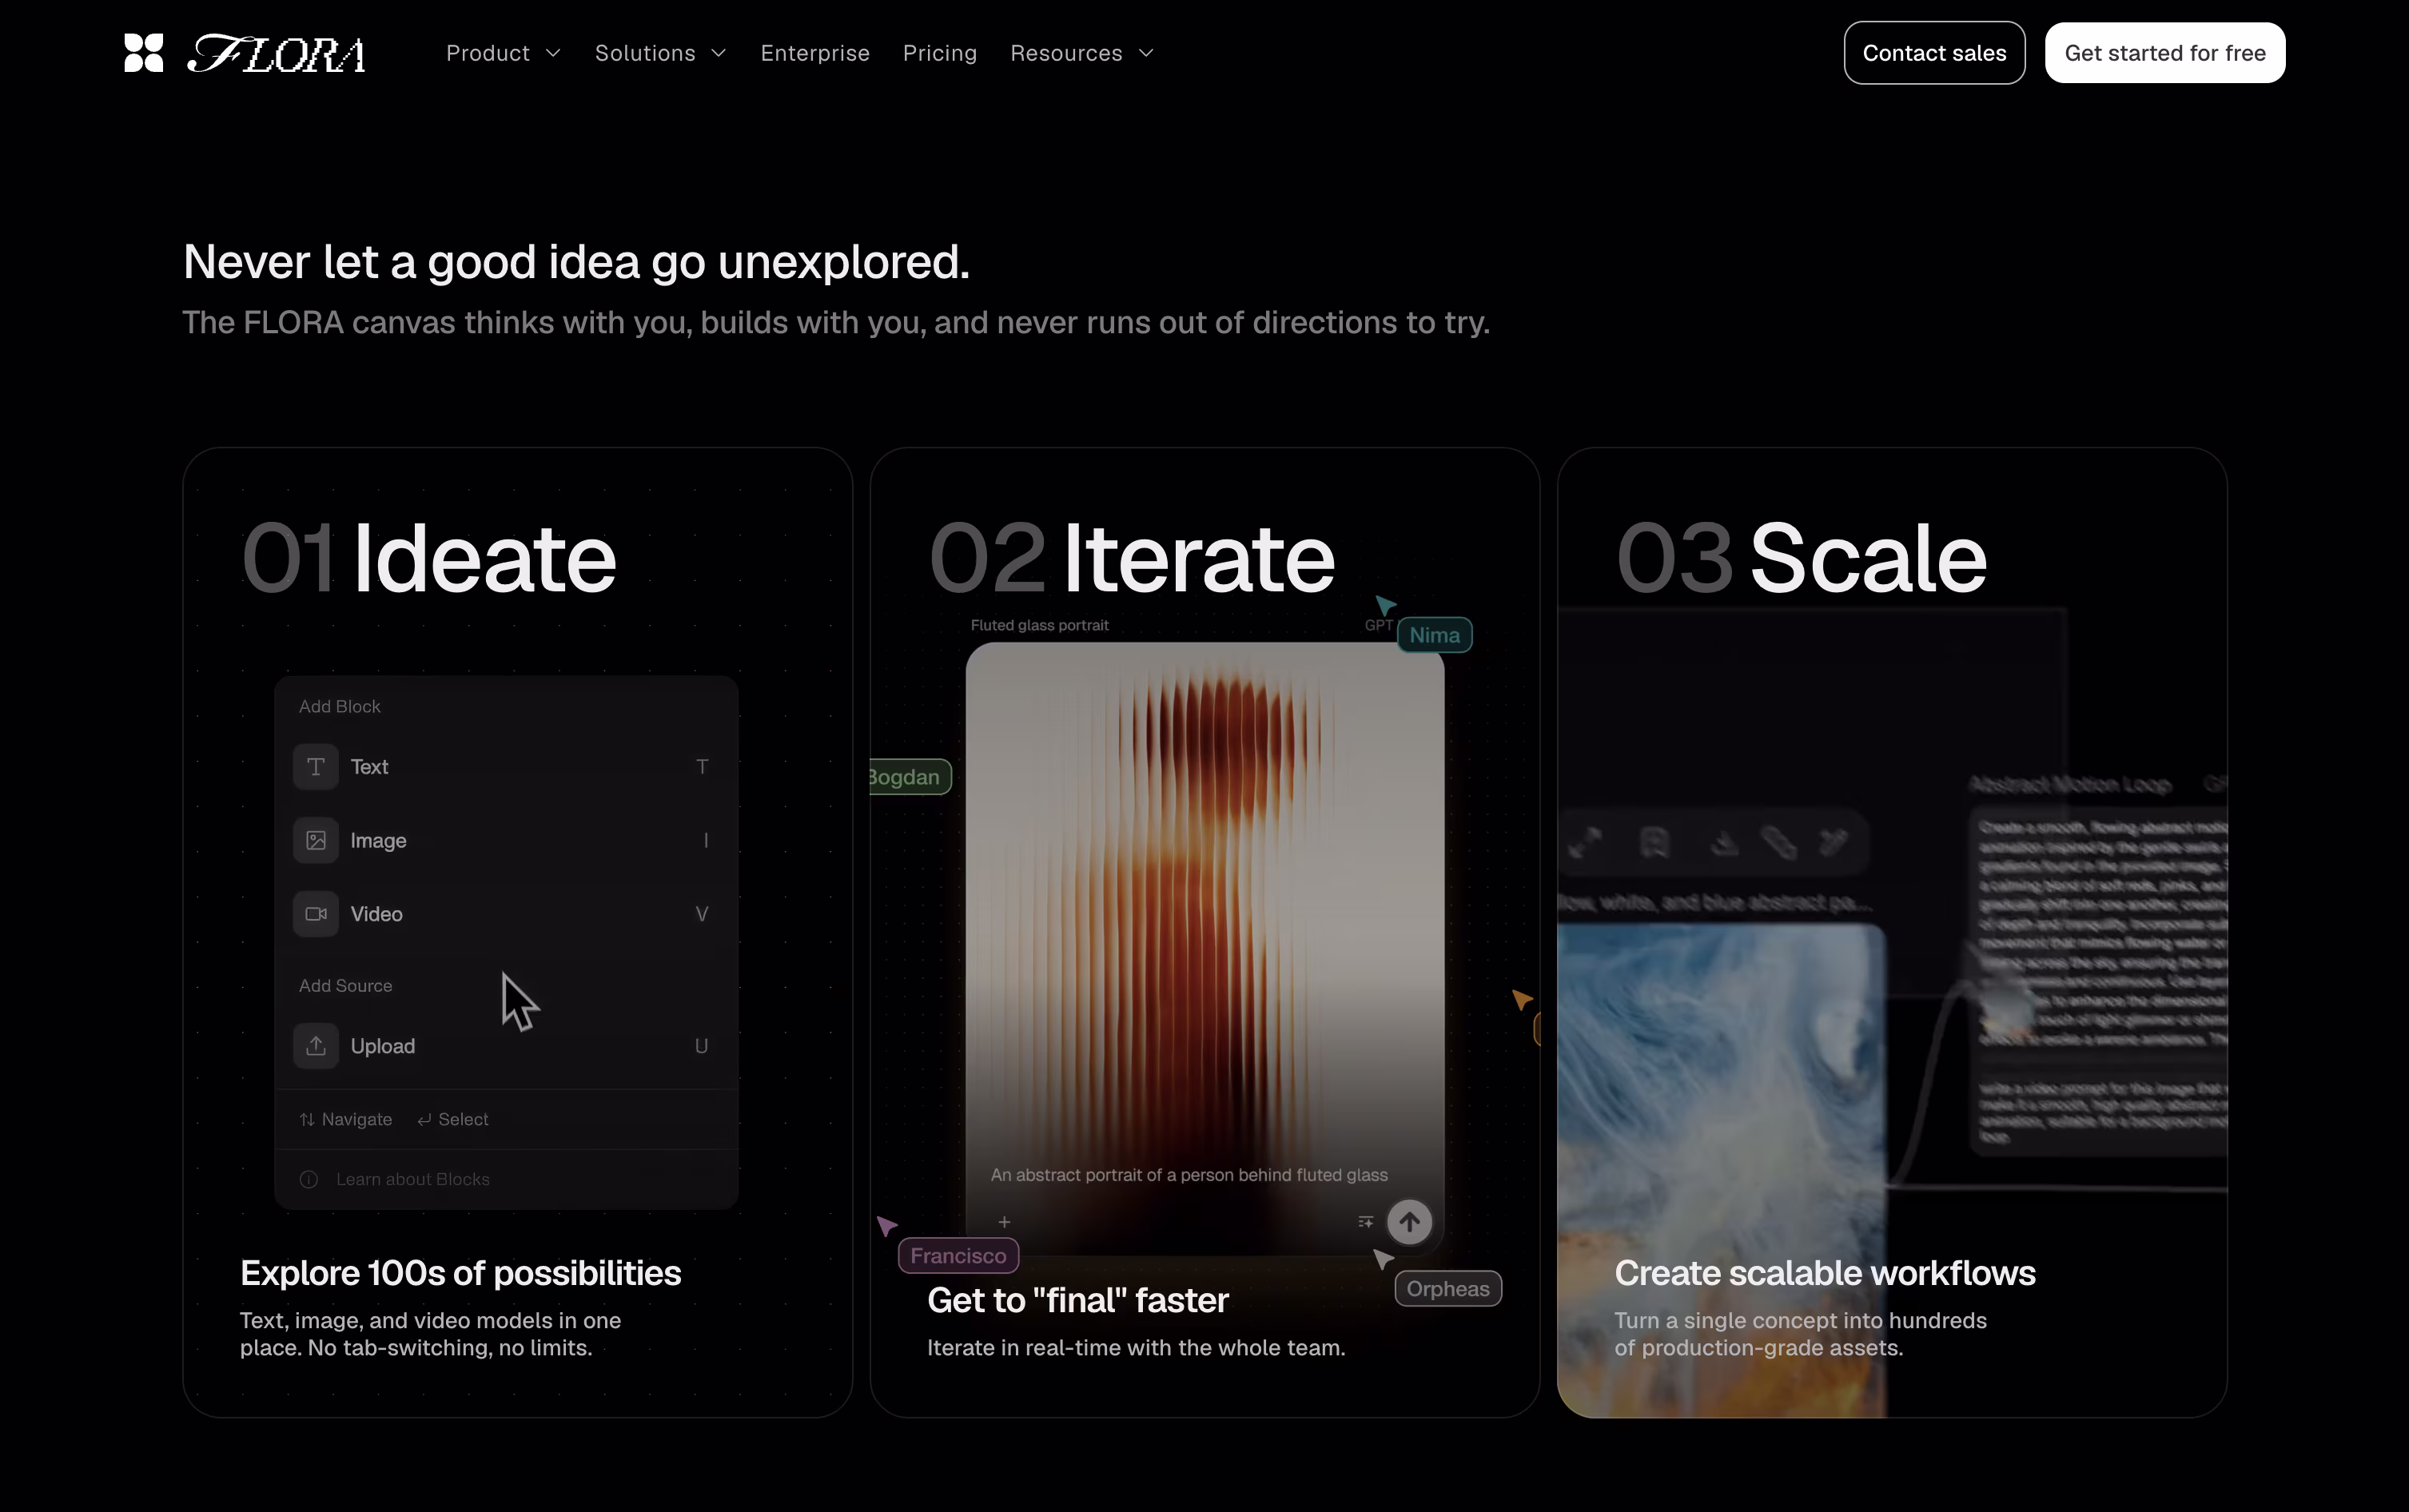Select the Text block icon
Viewport: 2409px width, 1512px height.
(316, 767)
